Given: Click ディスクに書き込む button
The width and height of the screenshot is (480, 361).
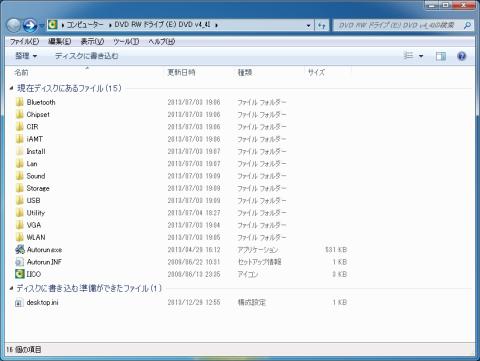Looking at the screenshot, I should click(x=86, y=56).
